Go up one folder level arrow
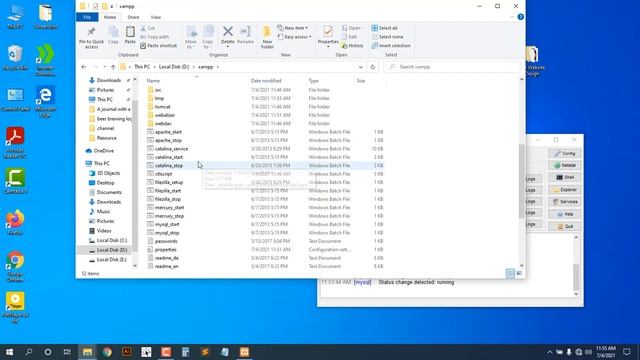This screenshot has width=640, height=360. [113, 67]
